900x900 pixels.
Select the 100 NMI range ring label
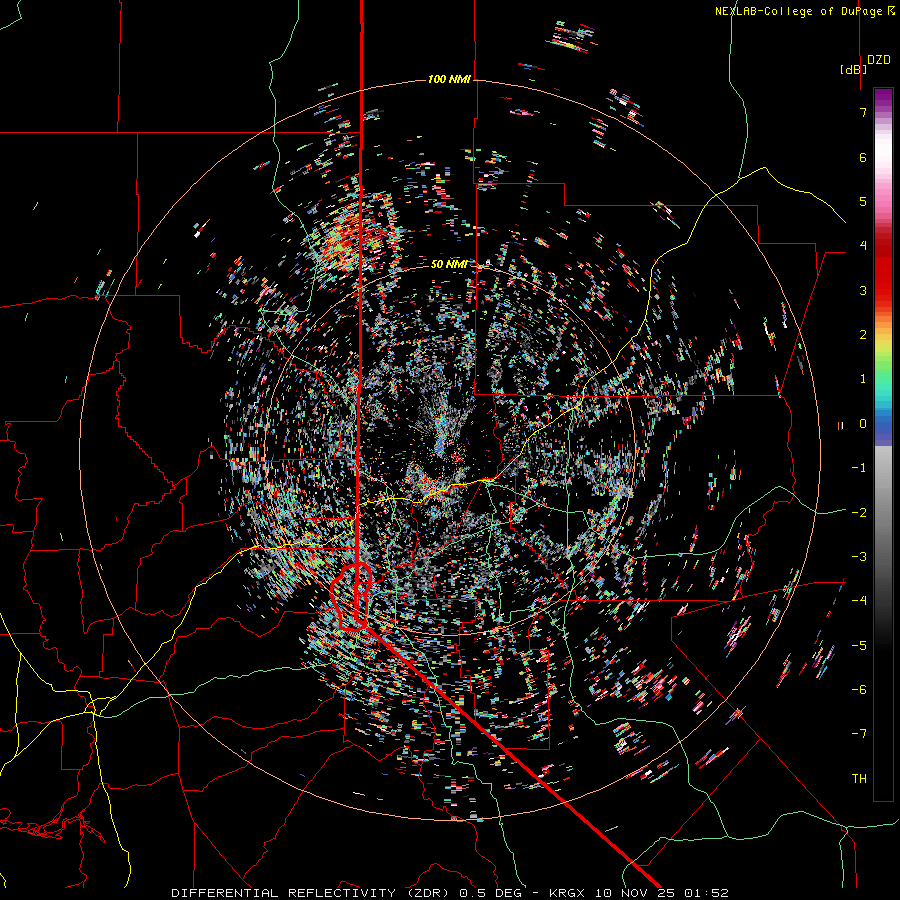coord(449,79)
